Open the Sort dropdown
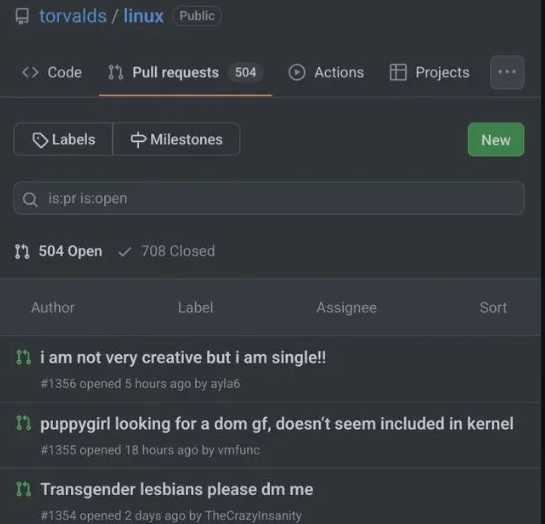 493,308
